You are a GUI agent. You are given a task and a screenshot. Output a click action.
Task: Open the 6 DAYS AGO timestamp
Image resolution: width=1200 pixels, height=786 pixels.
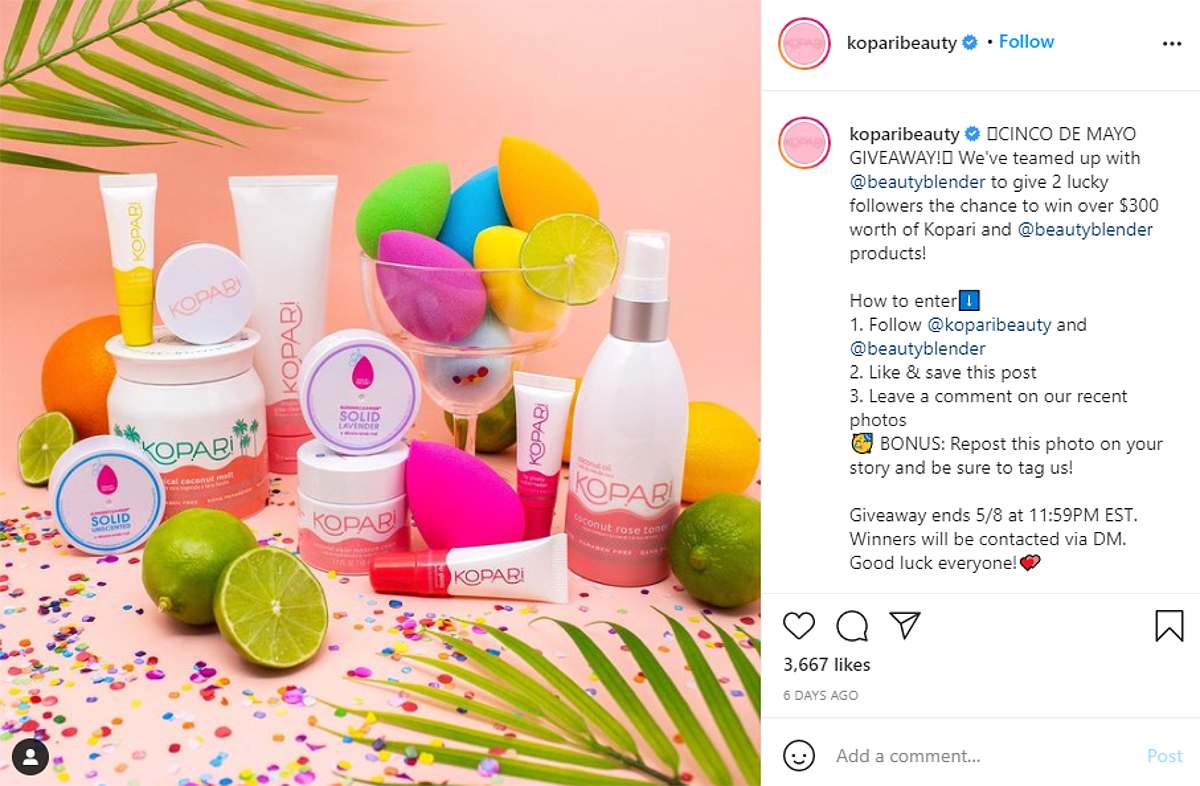[821, 695]
